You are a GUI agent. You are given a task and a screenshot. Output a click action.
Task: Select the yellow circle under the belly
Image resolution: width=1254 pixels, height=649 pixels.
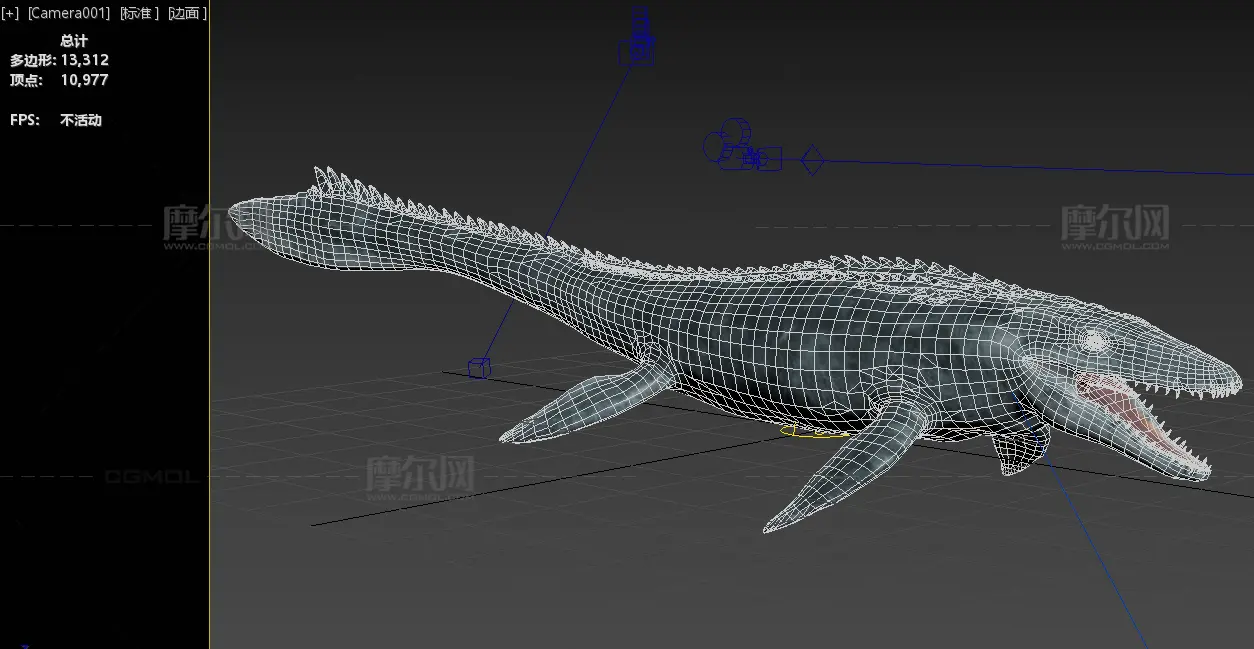pos(814,432)
